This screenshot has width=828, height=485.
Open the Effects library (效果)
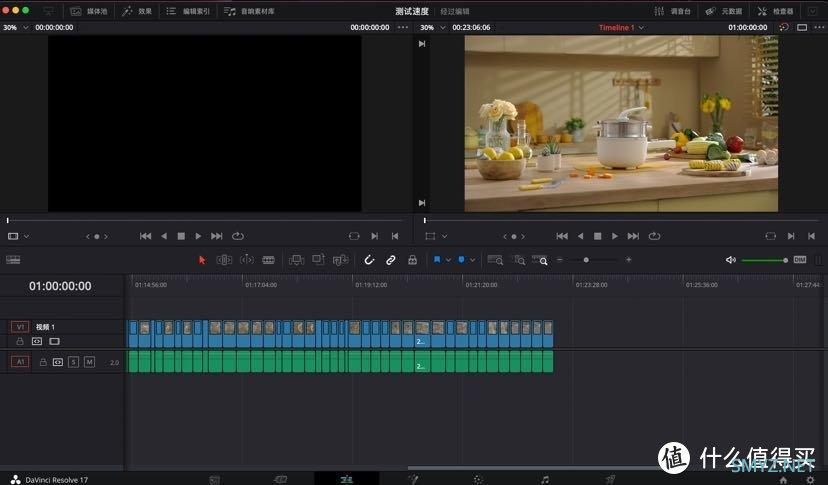coord(137,11)
